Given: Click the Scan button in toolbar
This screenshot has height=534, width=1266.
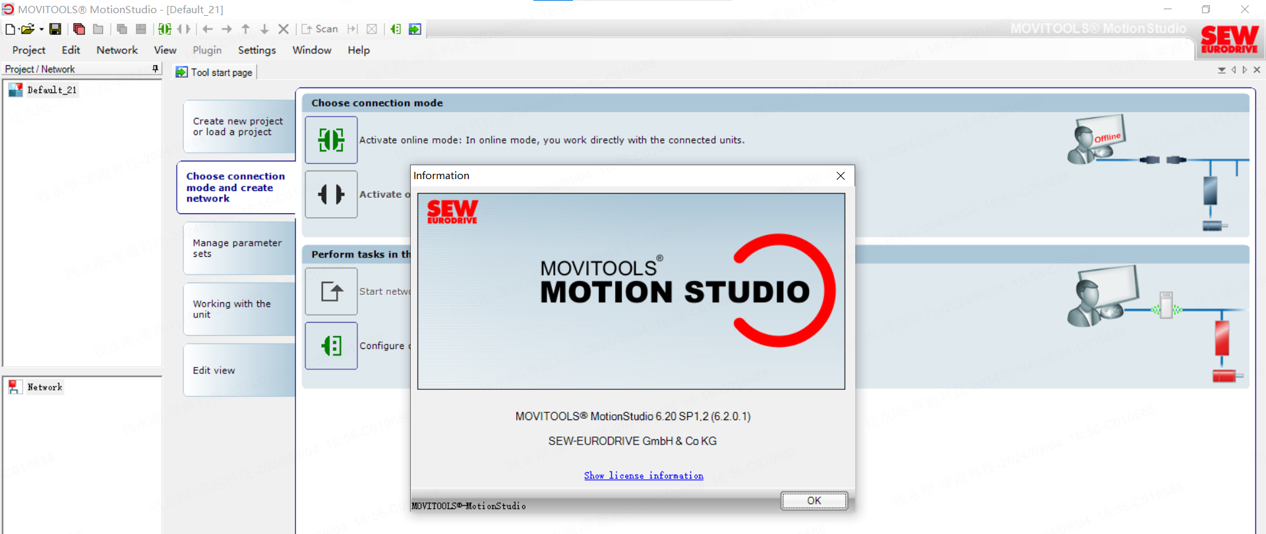Looking at the screenshot, I should (320, 29).
